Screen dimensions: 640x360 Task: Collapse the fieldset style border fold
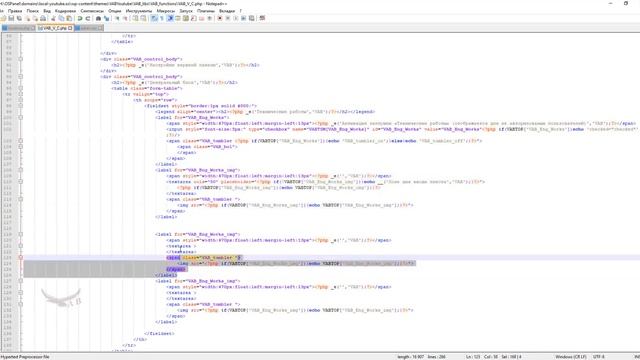[20, 106]
